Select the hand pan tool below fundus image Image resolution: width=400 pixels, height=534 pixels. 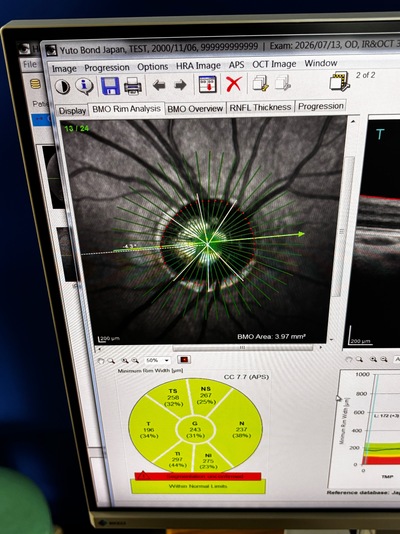[101, 361]
